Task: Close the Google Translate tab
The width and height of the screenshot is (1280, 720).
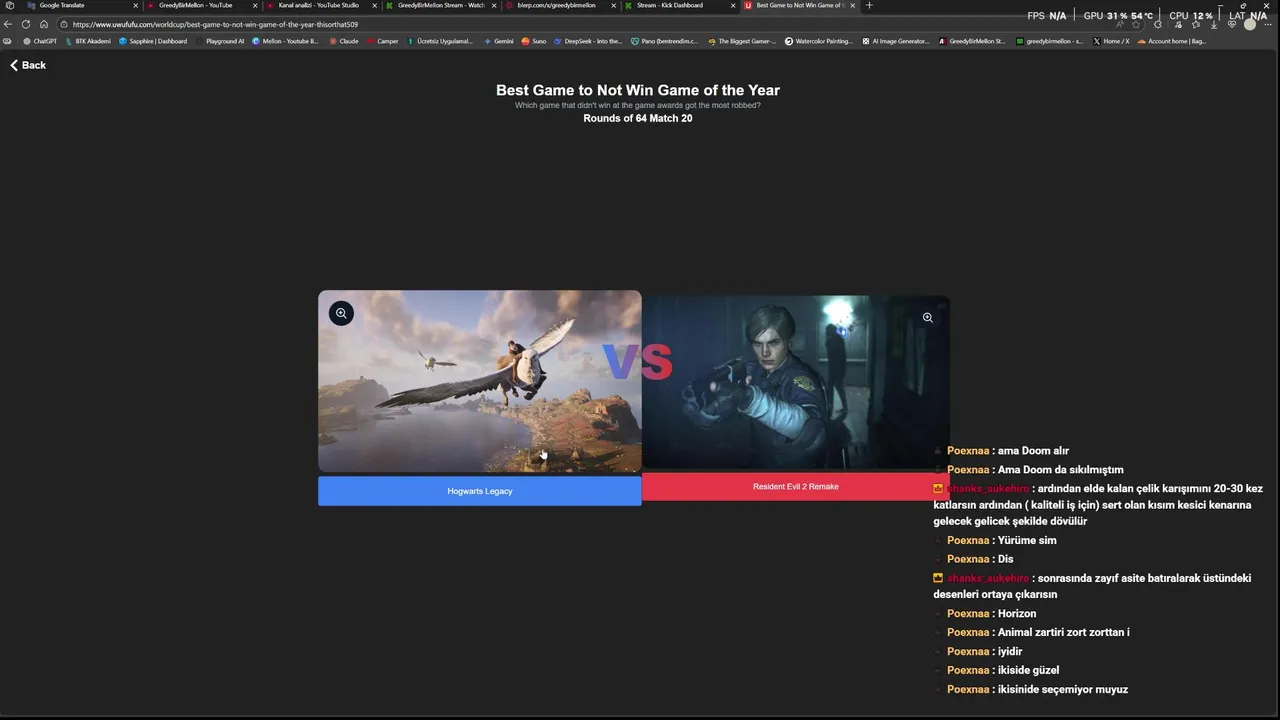Action: 136,5
